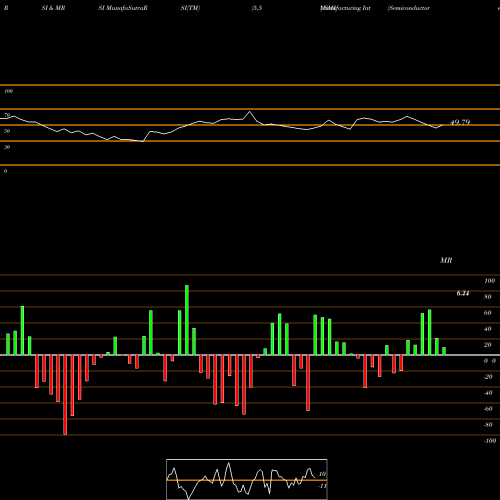The image size is (500, 500).
Task: Click the RSI line peak above 70
Action: (x=250, y=112)
